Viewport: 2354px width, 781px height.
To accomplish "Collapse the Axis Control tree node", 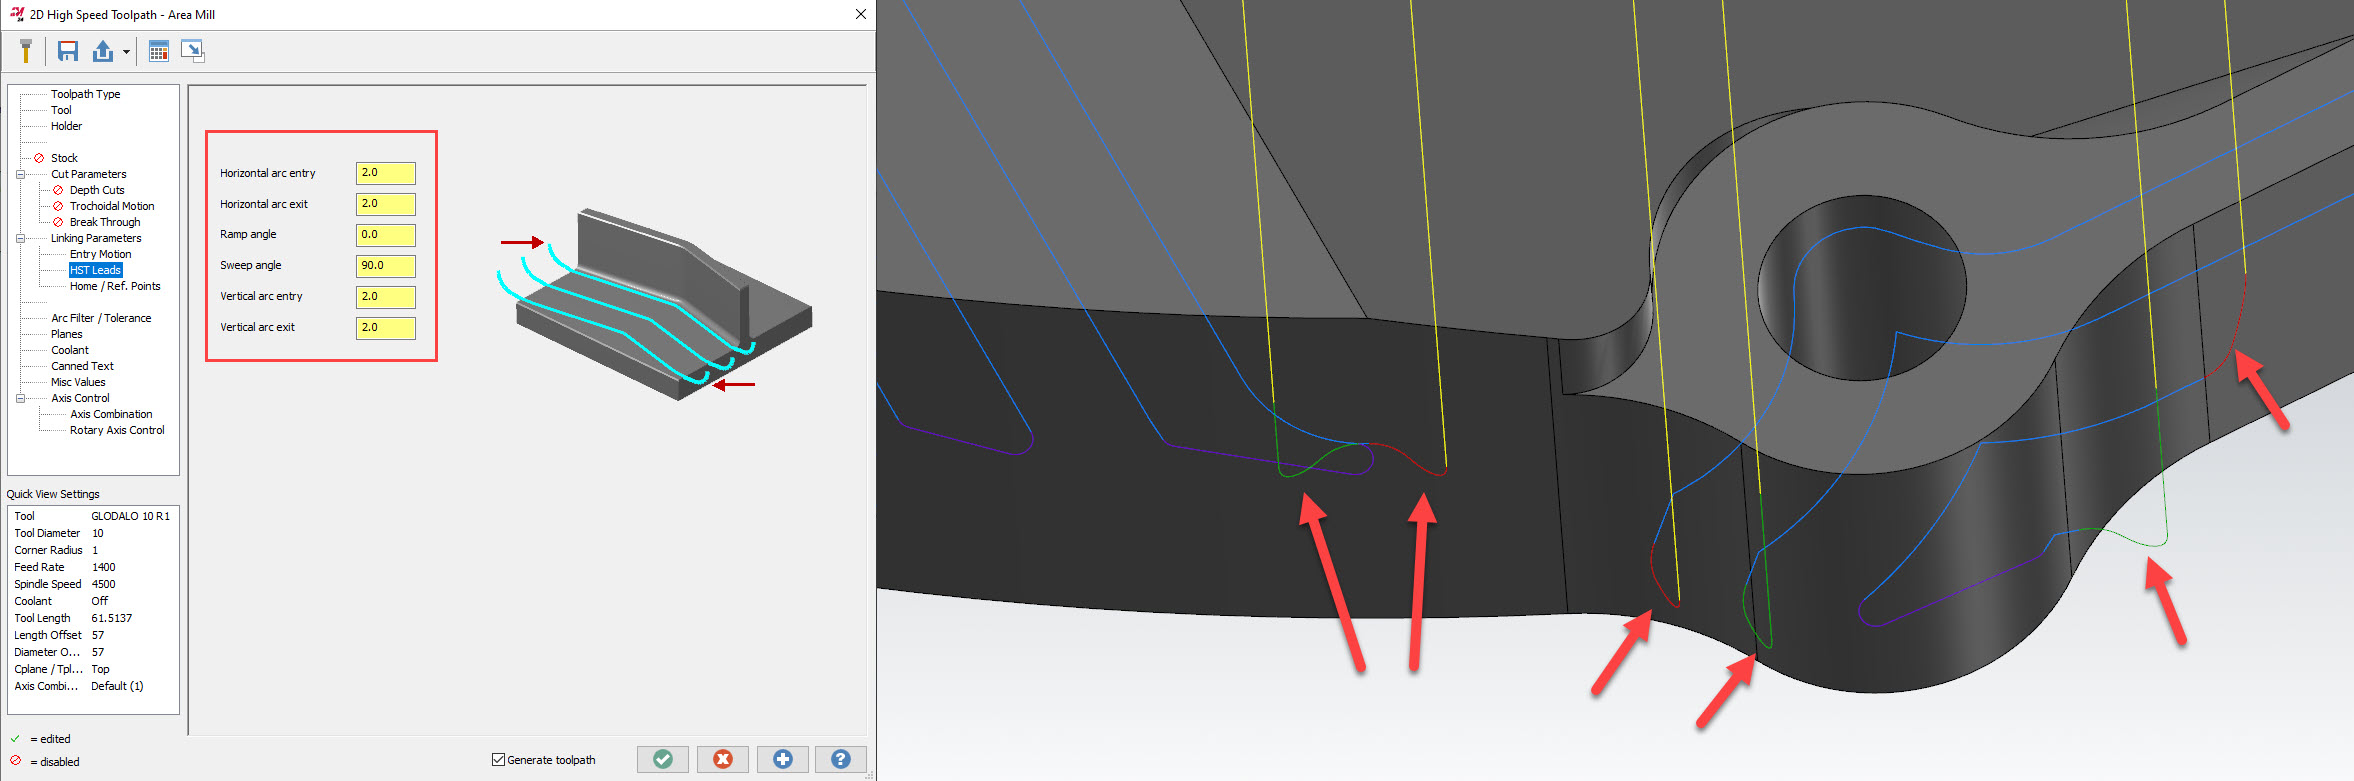I will [20, 398].
